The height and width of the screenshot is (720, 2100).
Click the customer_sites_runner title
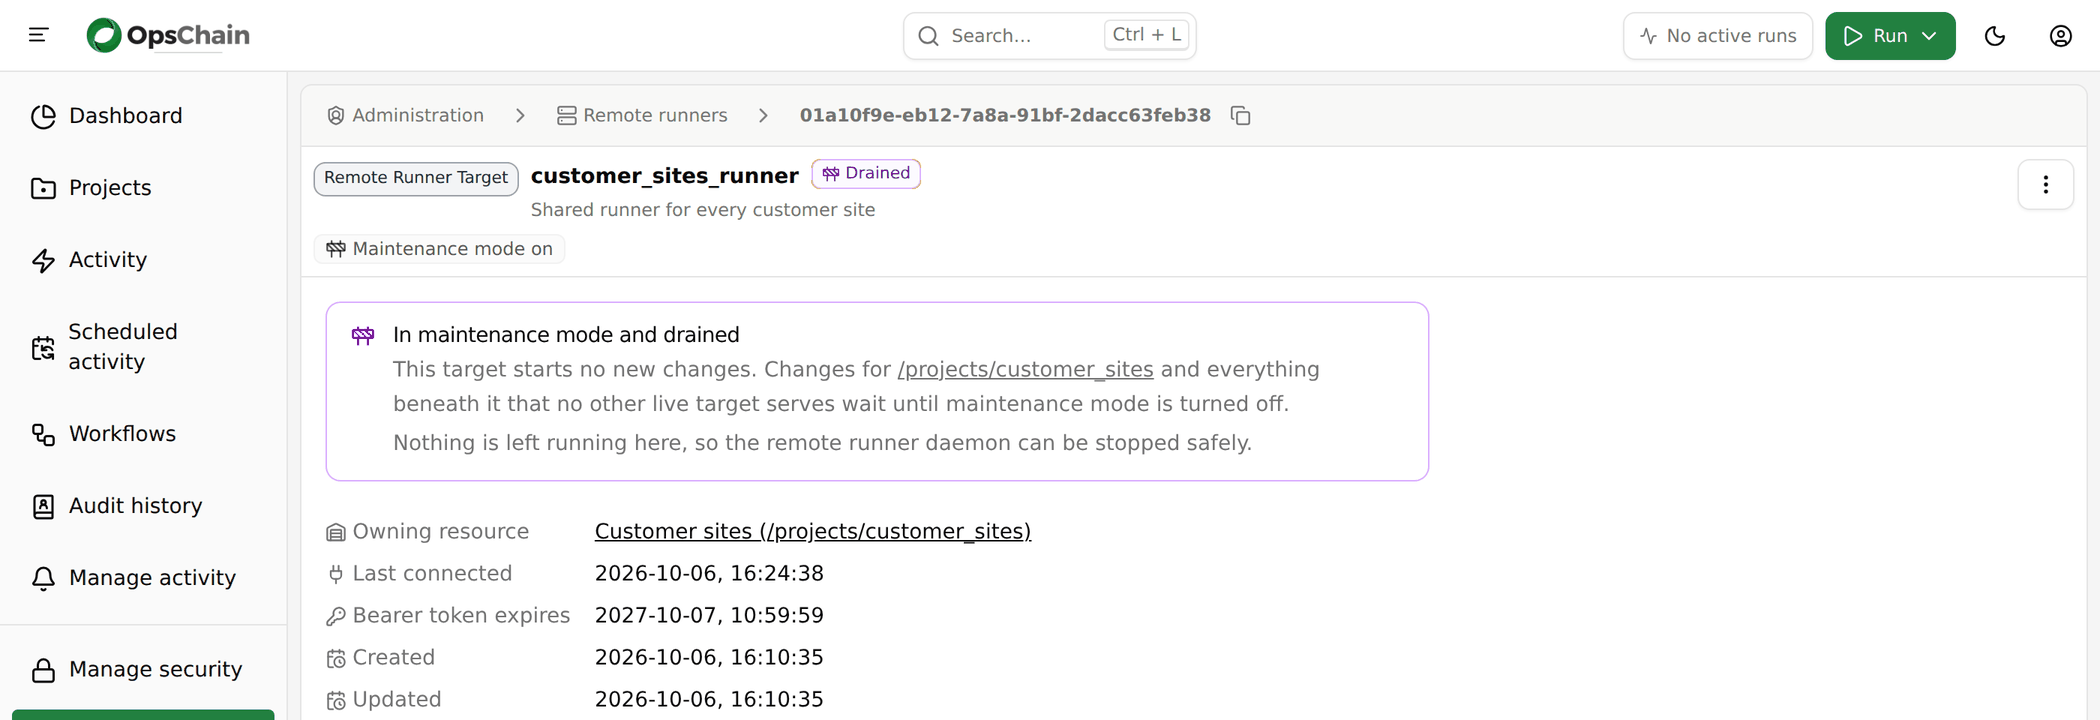(x=664, y=176)
